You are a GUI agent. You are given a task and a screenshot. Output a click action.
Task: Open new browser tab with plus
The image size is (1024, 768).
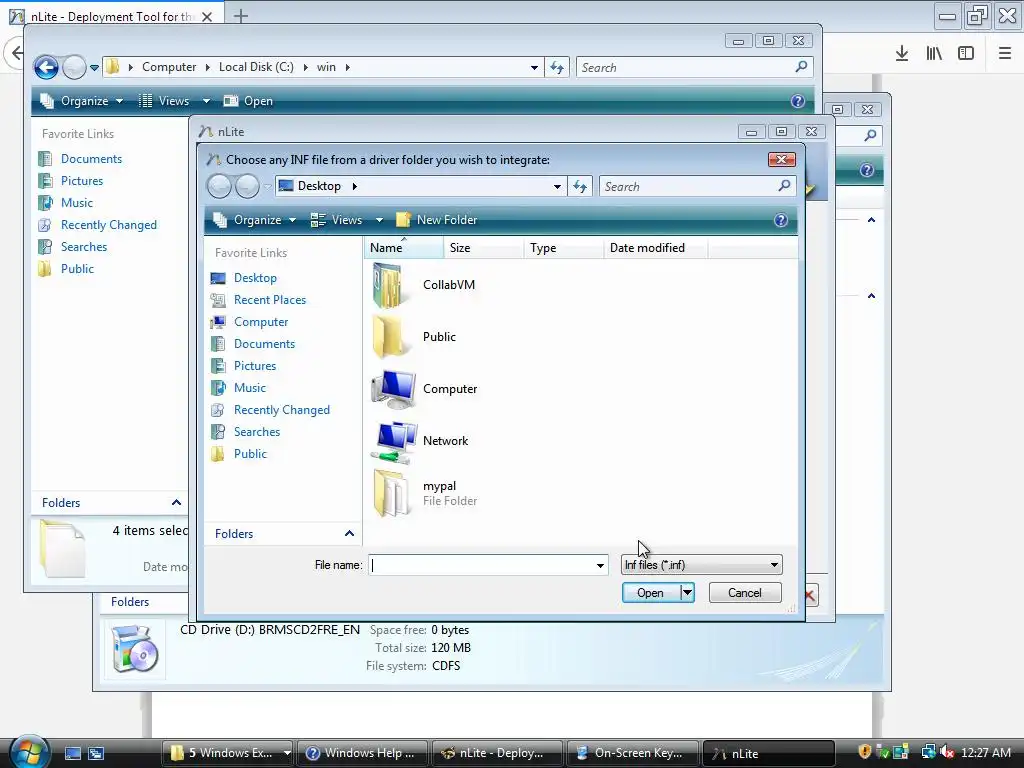[240, 16]
